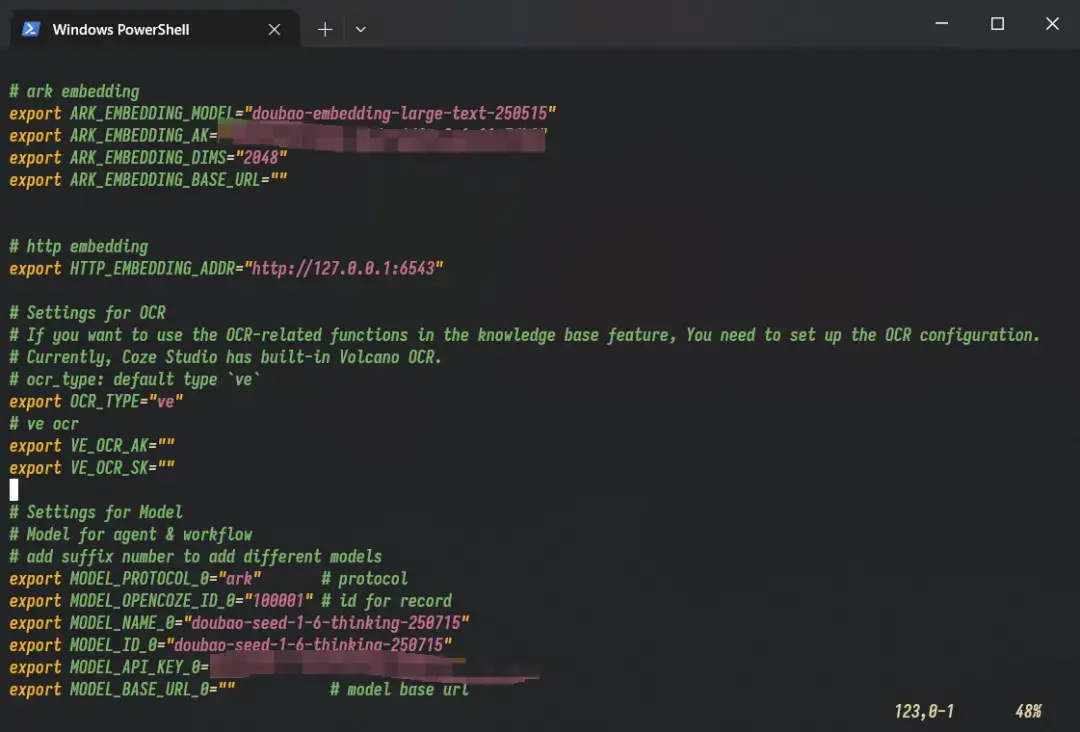Maximize the terminal window

click(997, 24)
